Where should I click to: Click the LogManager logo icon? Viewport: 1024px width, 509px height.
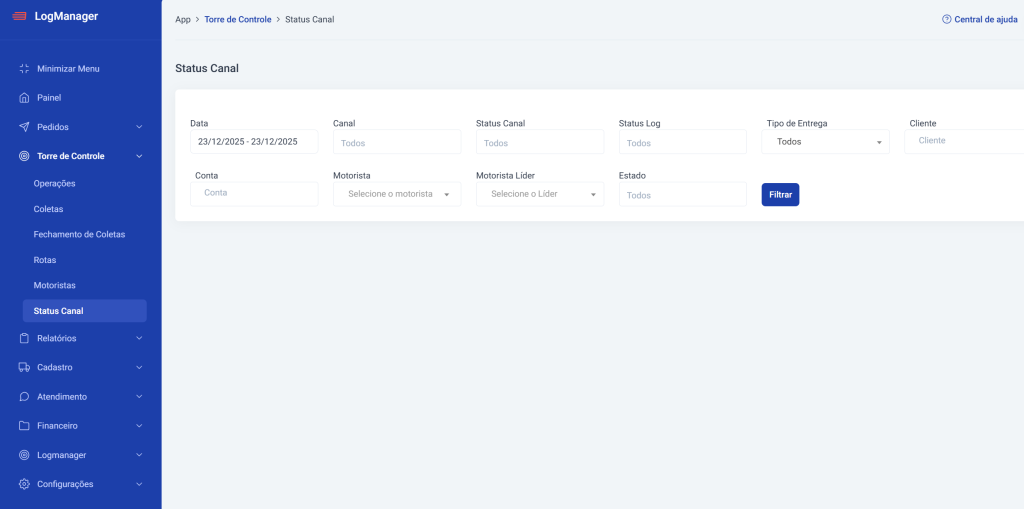click(x=19, y=16)
